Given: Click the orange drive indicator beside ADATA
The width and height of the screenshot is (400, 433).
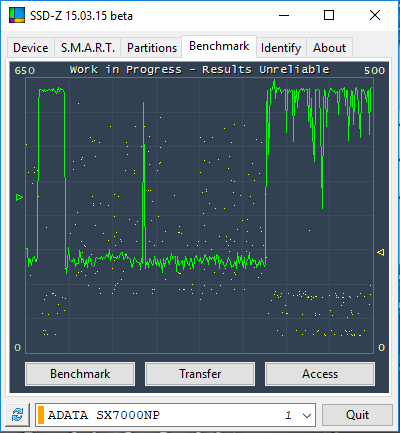Looking at the screenshot, I should [x=41, y=415].
